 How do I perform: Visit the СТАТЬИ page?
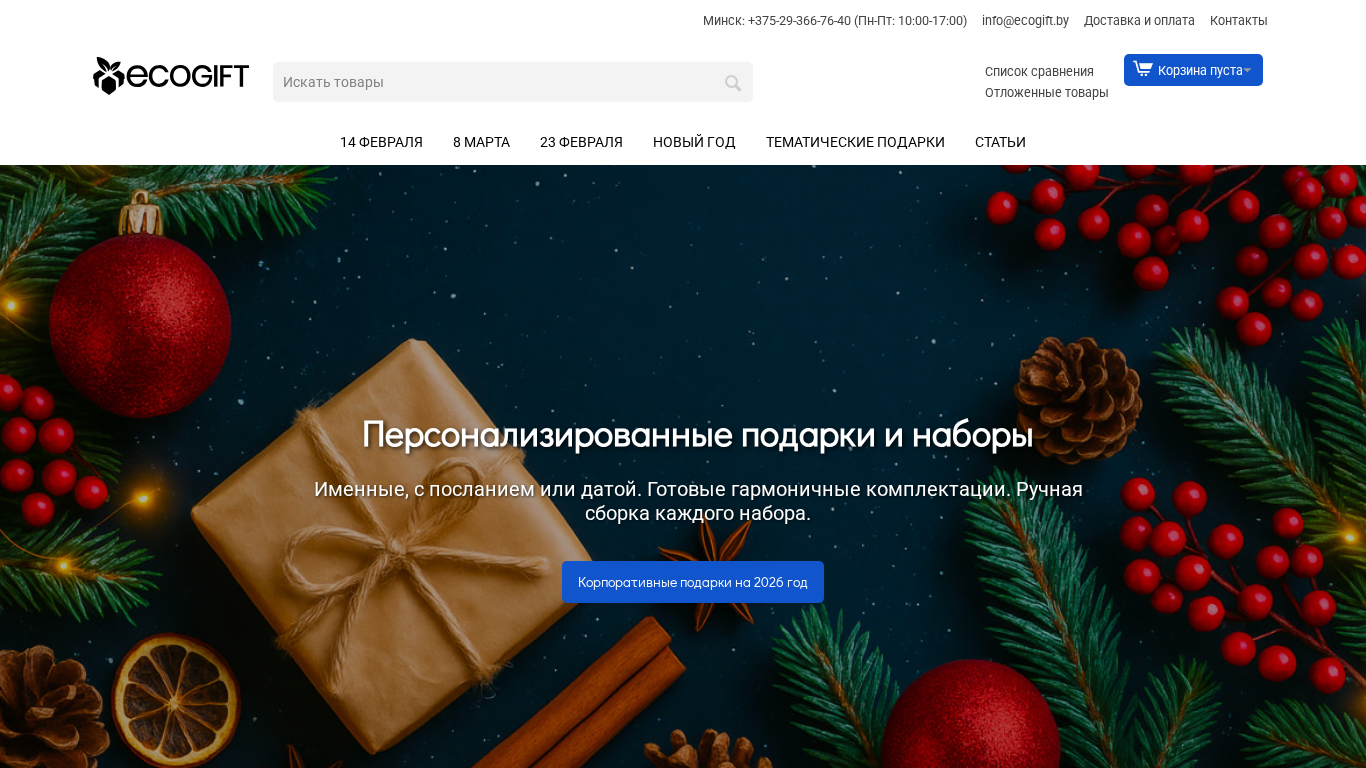coord(1000,142)
